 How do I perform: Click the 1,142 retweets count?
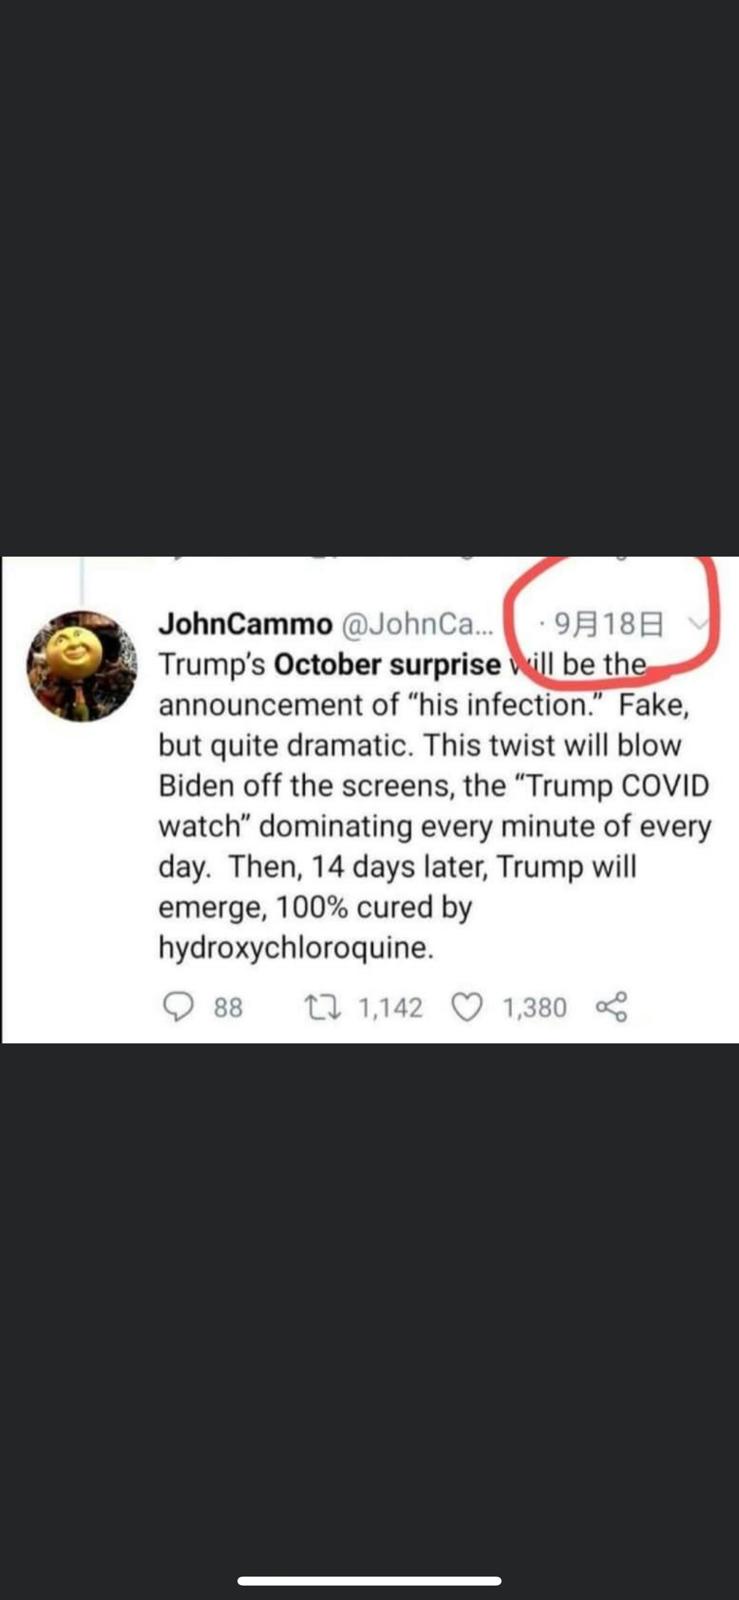[390, 1007]
